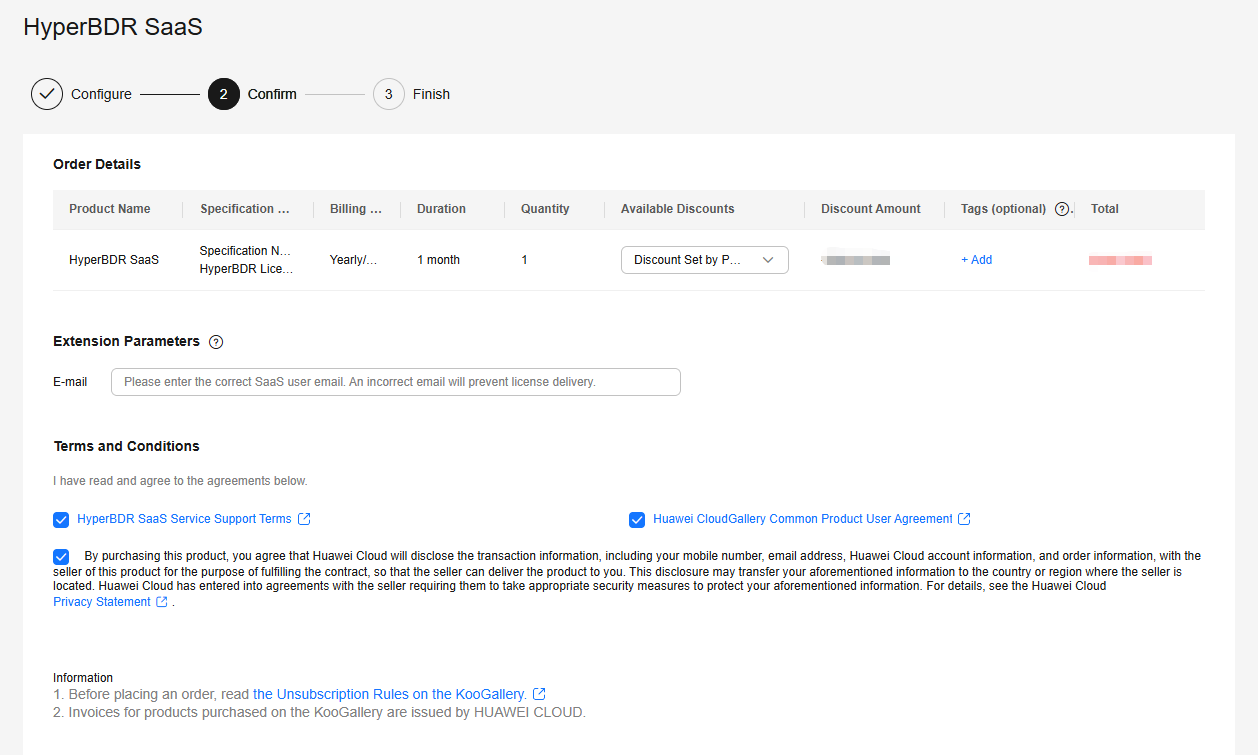Screen dimensions: 1258x755
Task: Uncheck HyperBDR SaaS Service Support Terms checkbox
Action: point(62,520)
